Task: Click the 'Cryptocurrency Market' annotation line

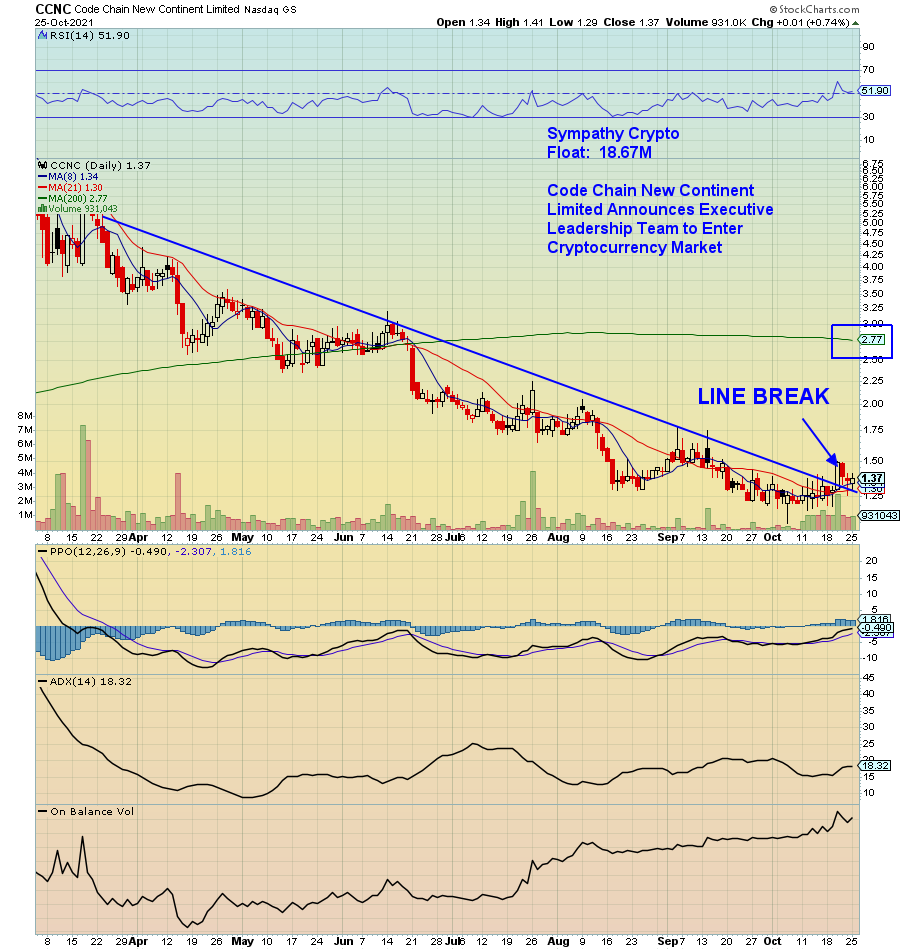Action: pyautogui.click(x=634, y=247)
